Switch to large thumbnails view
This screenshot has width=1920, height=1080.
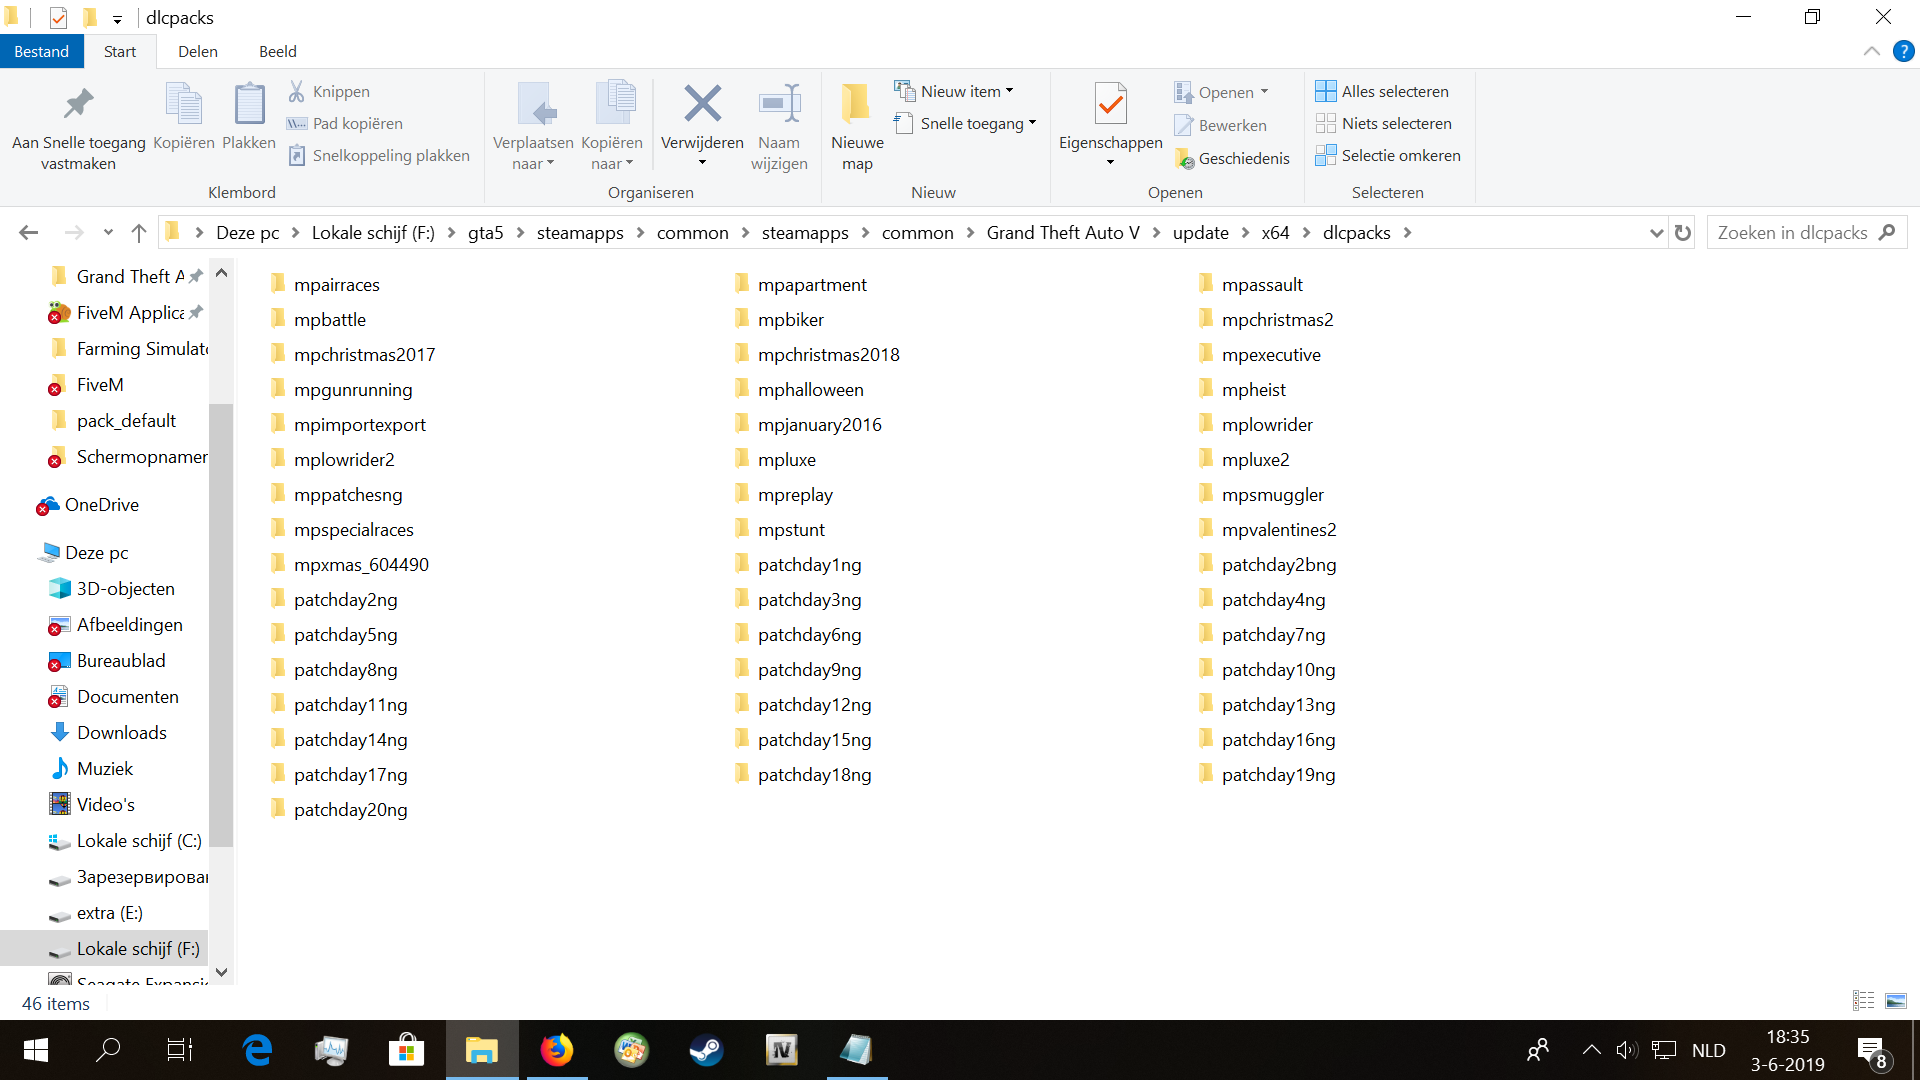click(x=1896, y=1001)
